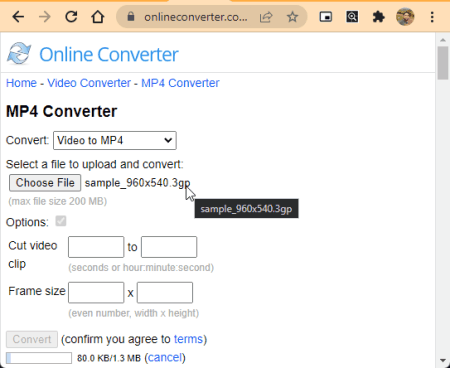
Task: Open Video Converter breadcrumb link
Action: pyautogui.click(x=89, y=83)
